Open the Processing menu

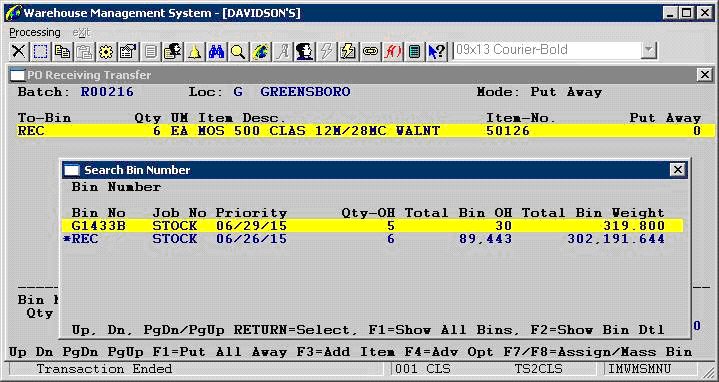35,33
